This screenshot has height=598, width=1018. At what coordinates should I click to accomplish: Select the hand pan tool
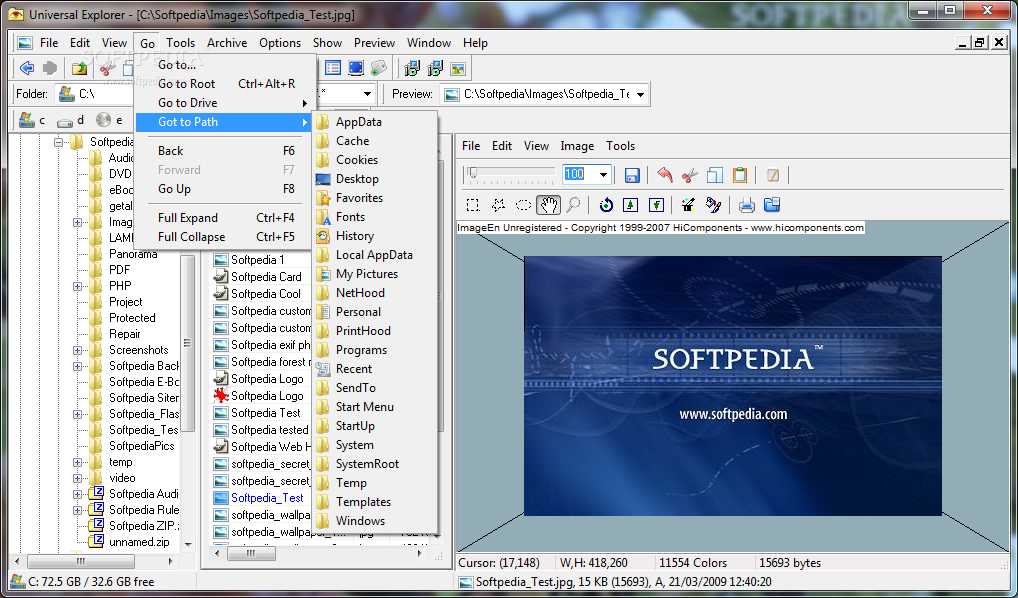click(x=548, y=205)
